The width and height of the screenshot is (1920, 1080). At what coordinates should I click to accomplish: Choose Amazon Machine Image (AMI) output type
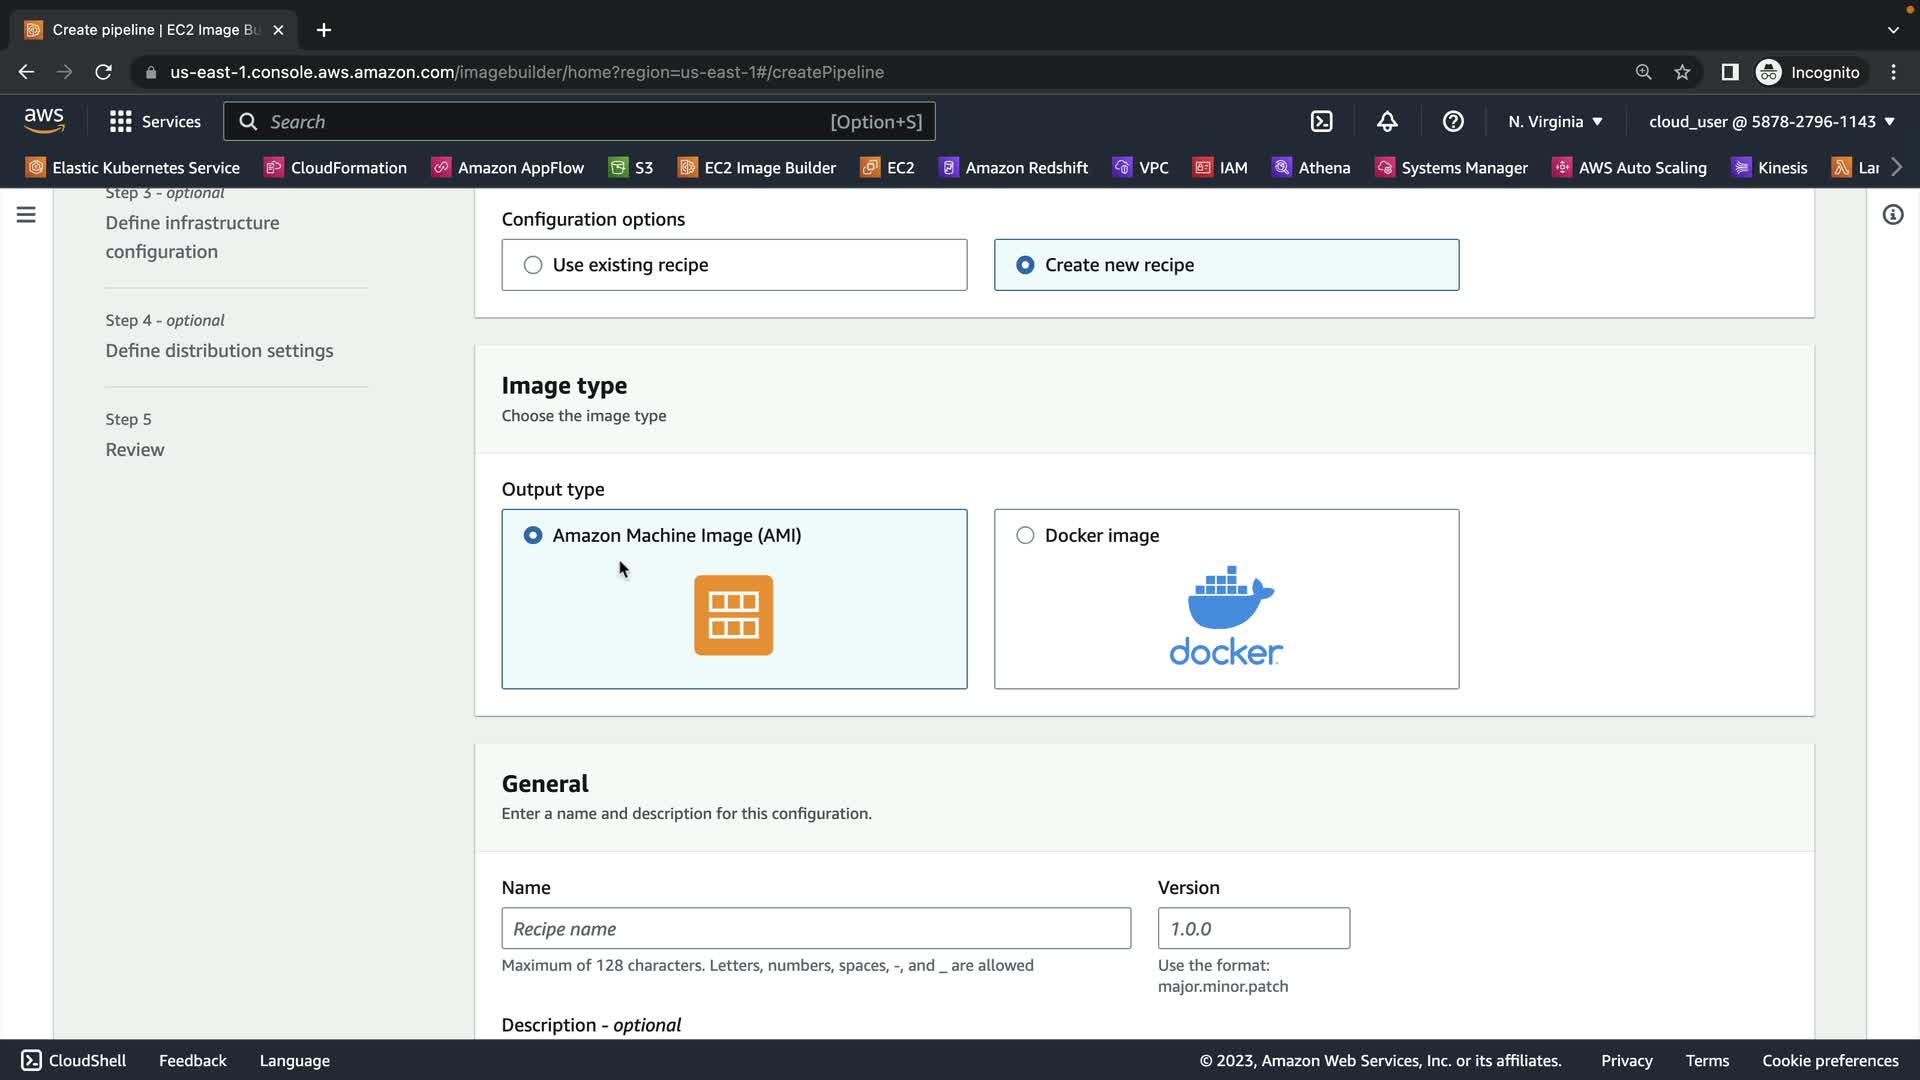click(533, 536)
